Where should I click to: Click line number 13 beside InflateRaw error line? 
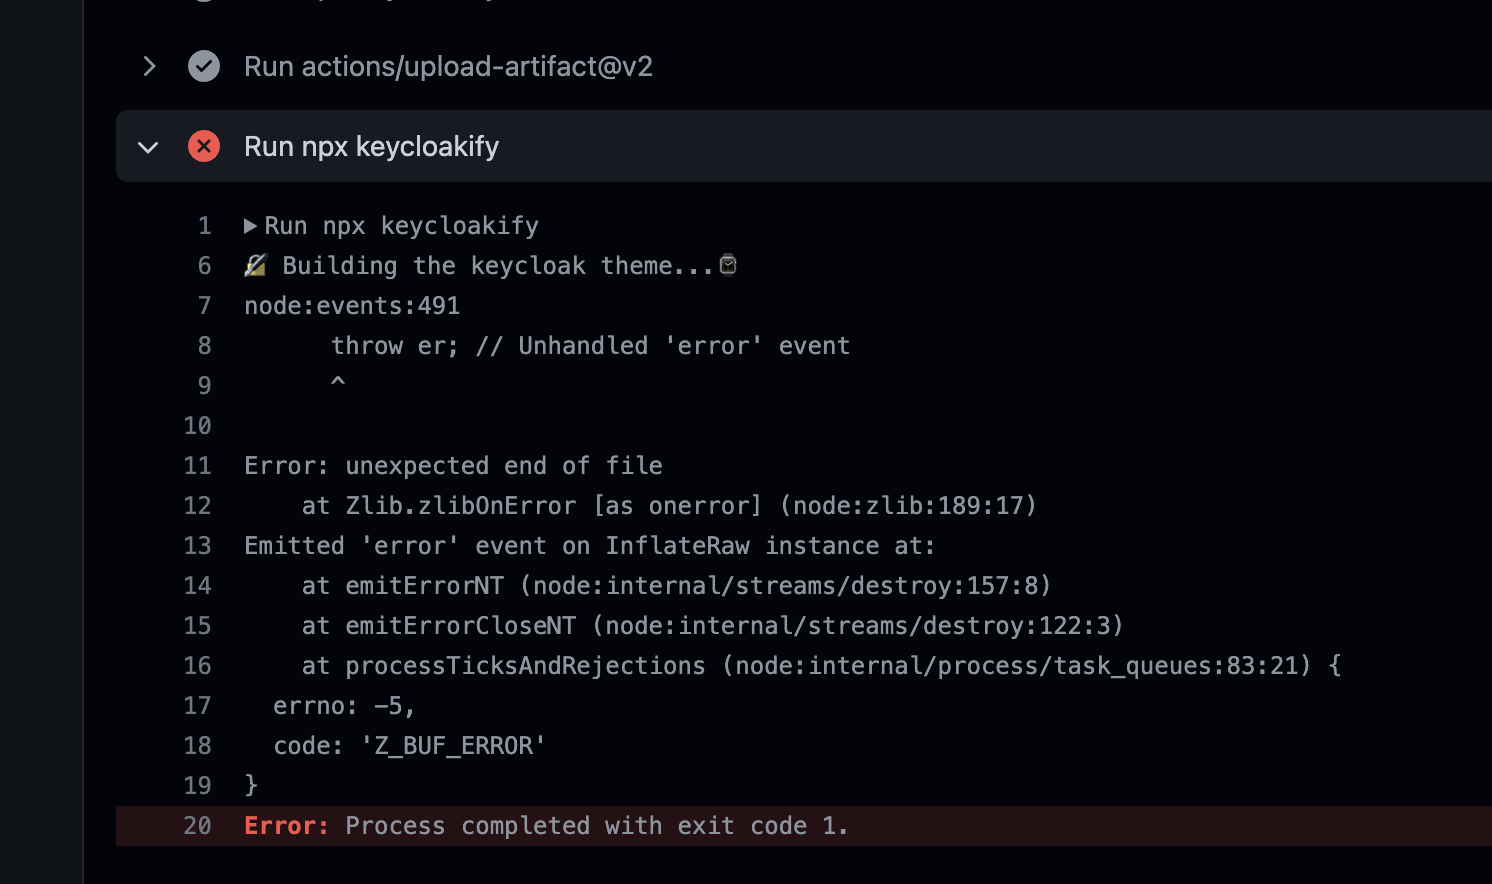[197, 545]
